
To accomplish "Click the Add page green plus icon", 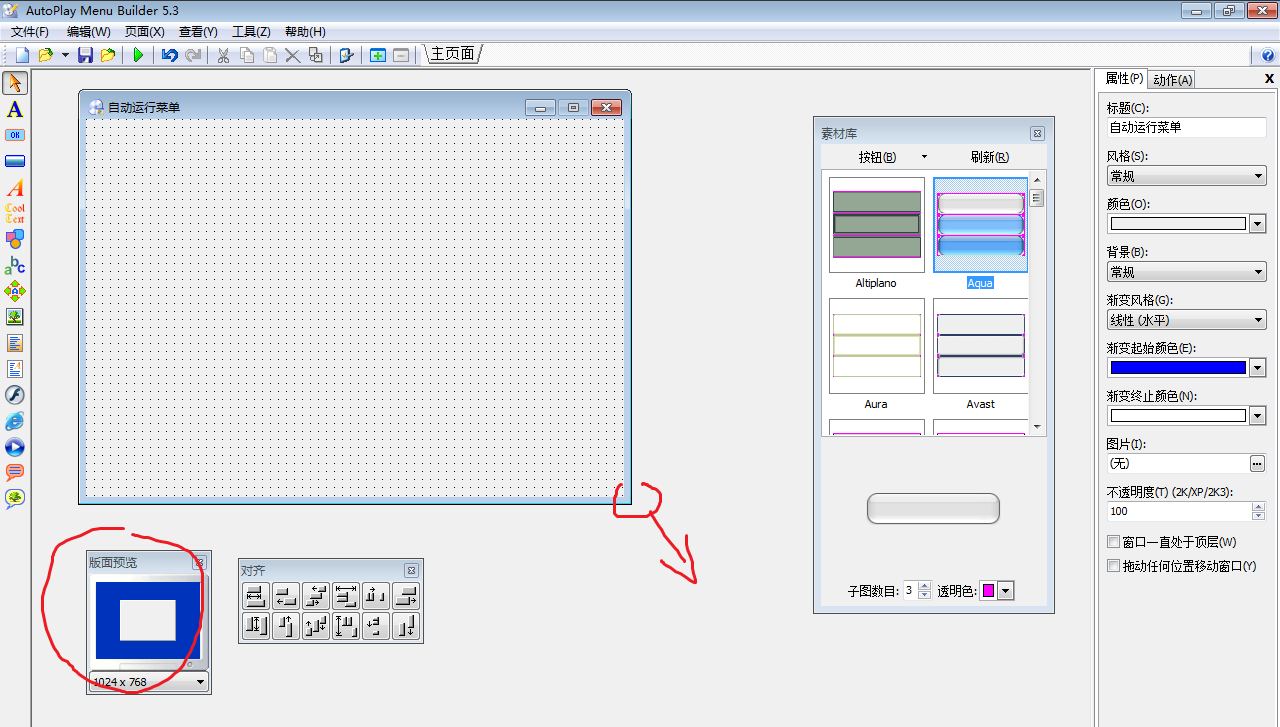I will (378, 55).
